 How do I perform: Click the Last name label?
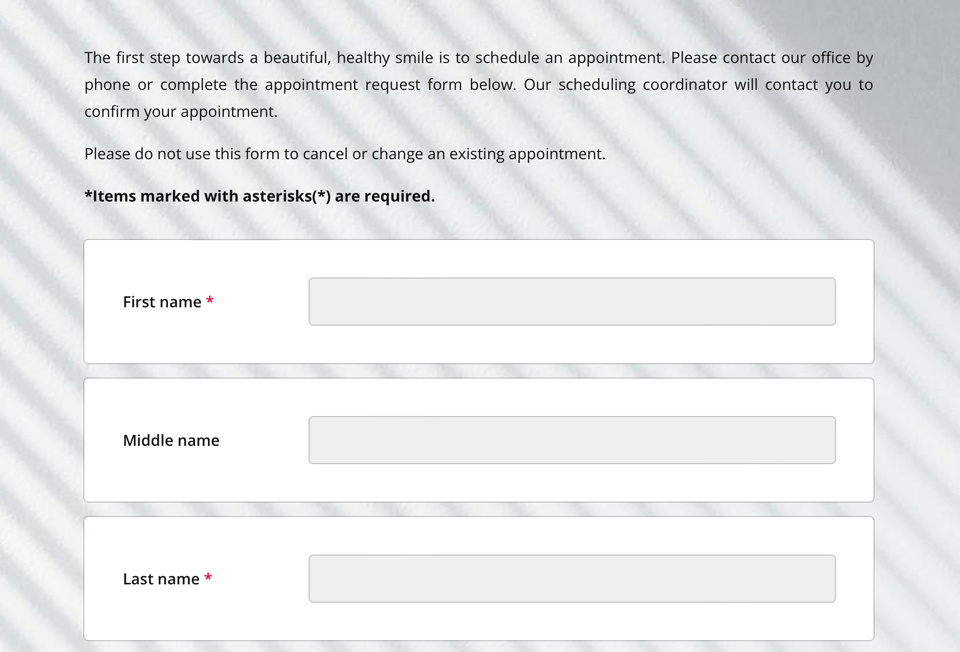tap(160, 579)
